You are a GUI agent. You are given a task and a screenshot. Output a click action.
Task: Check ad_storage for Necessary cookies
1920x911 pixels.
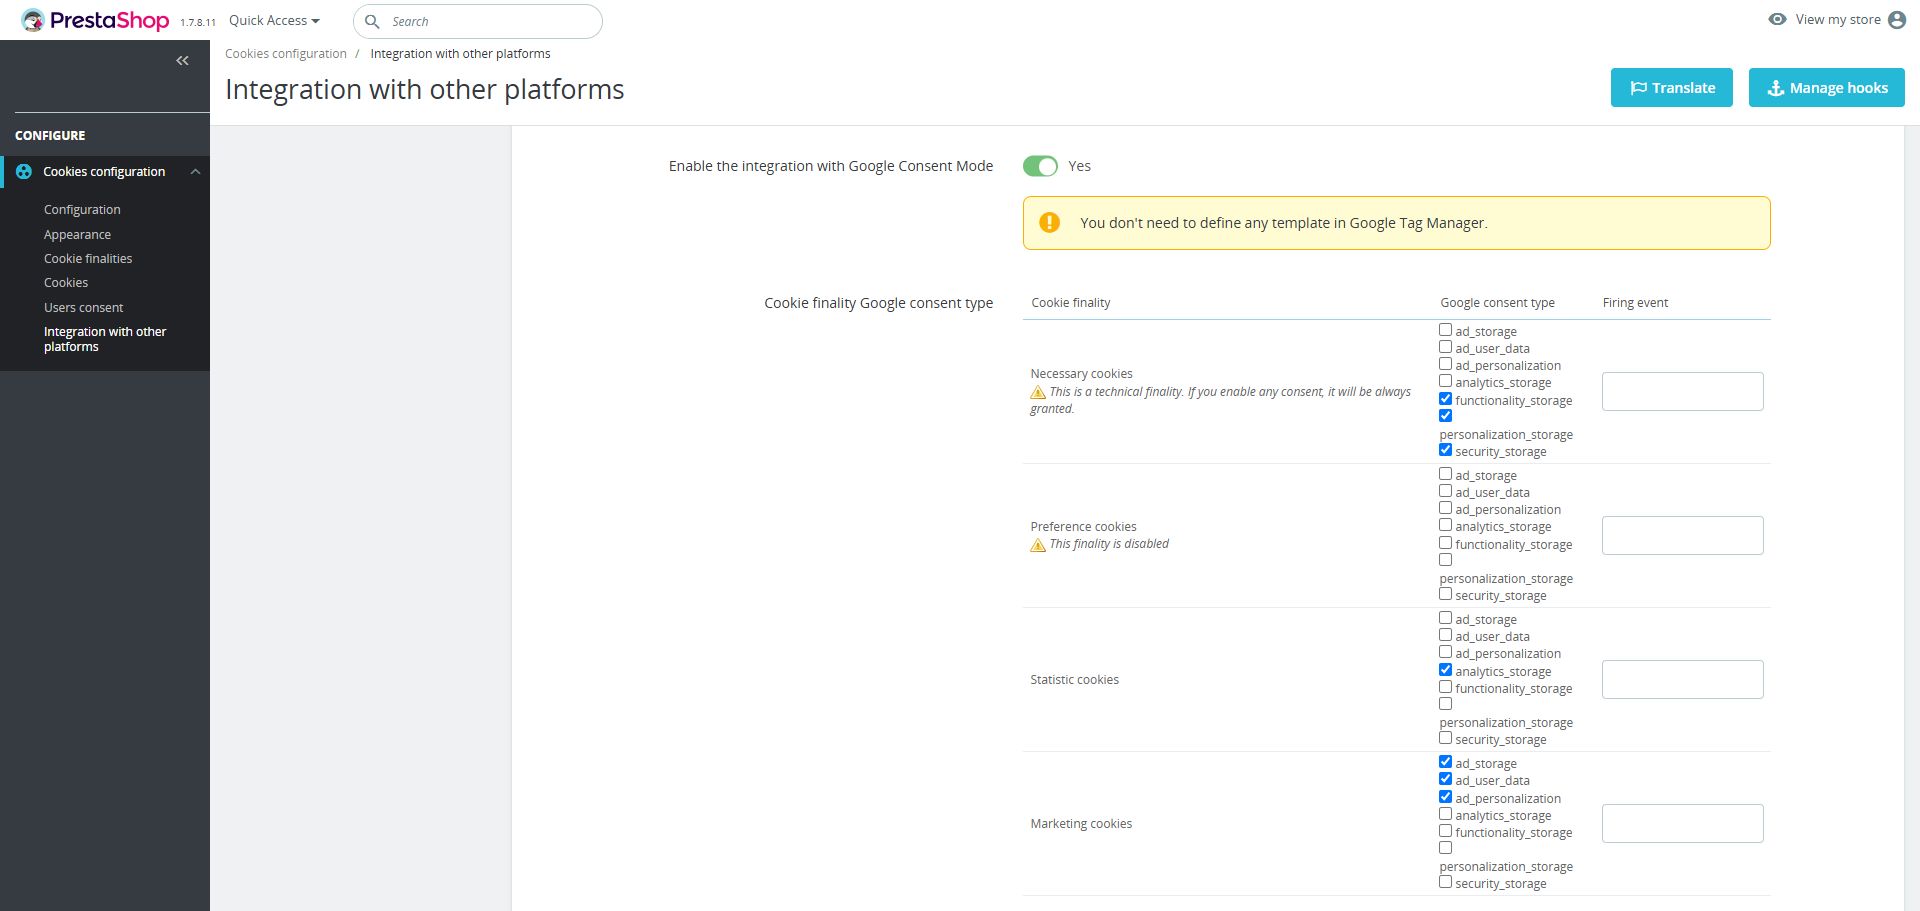1446,330
